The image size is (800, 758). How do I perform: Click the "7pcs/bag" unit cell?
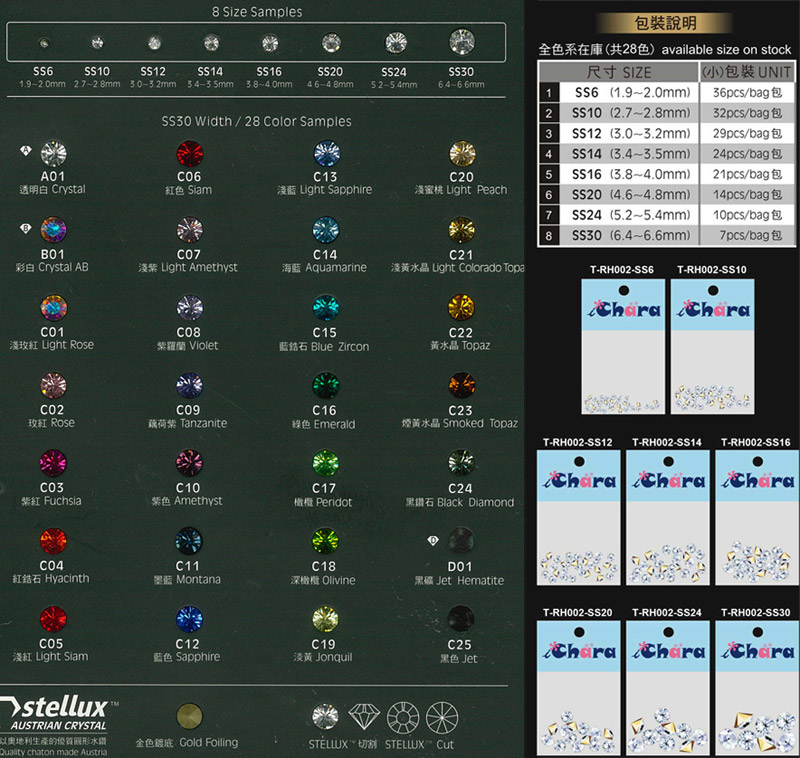tap(747, 235)
